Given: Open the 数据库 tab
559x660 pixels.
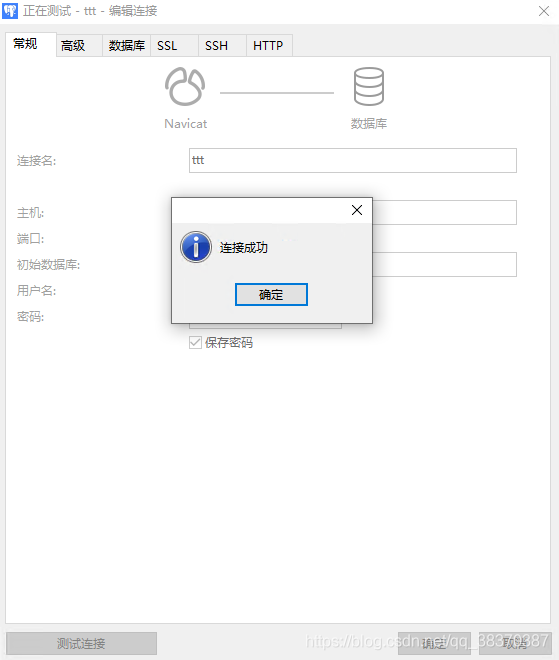Looking at the screenshot, I should (127, 45).
